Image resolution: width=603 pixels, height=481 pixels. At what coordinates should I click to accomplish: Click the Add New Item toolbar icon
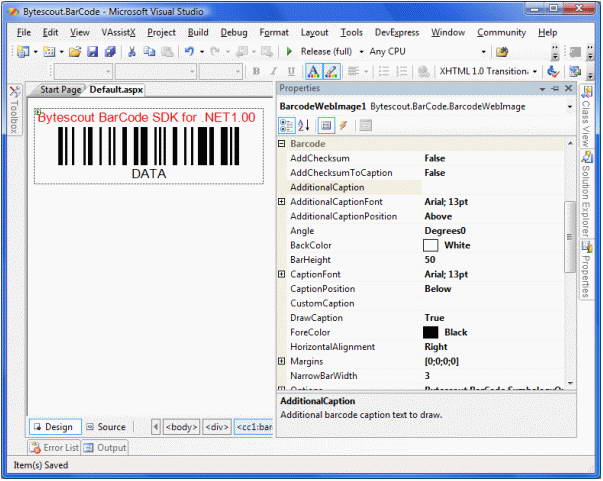click(49, 52)
